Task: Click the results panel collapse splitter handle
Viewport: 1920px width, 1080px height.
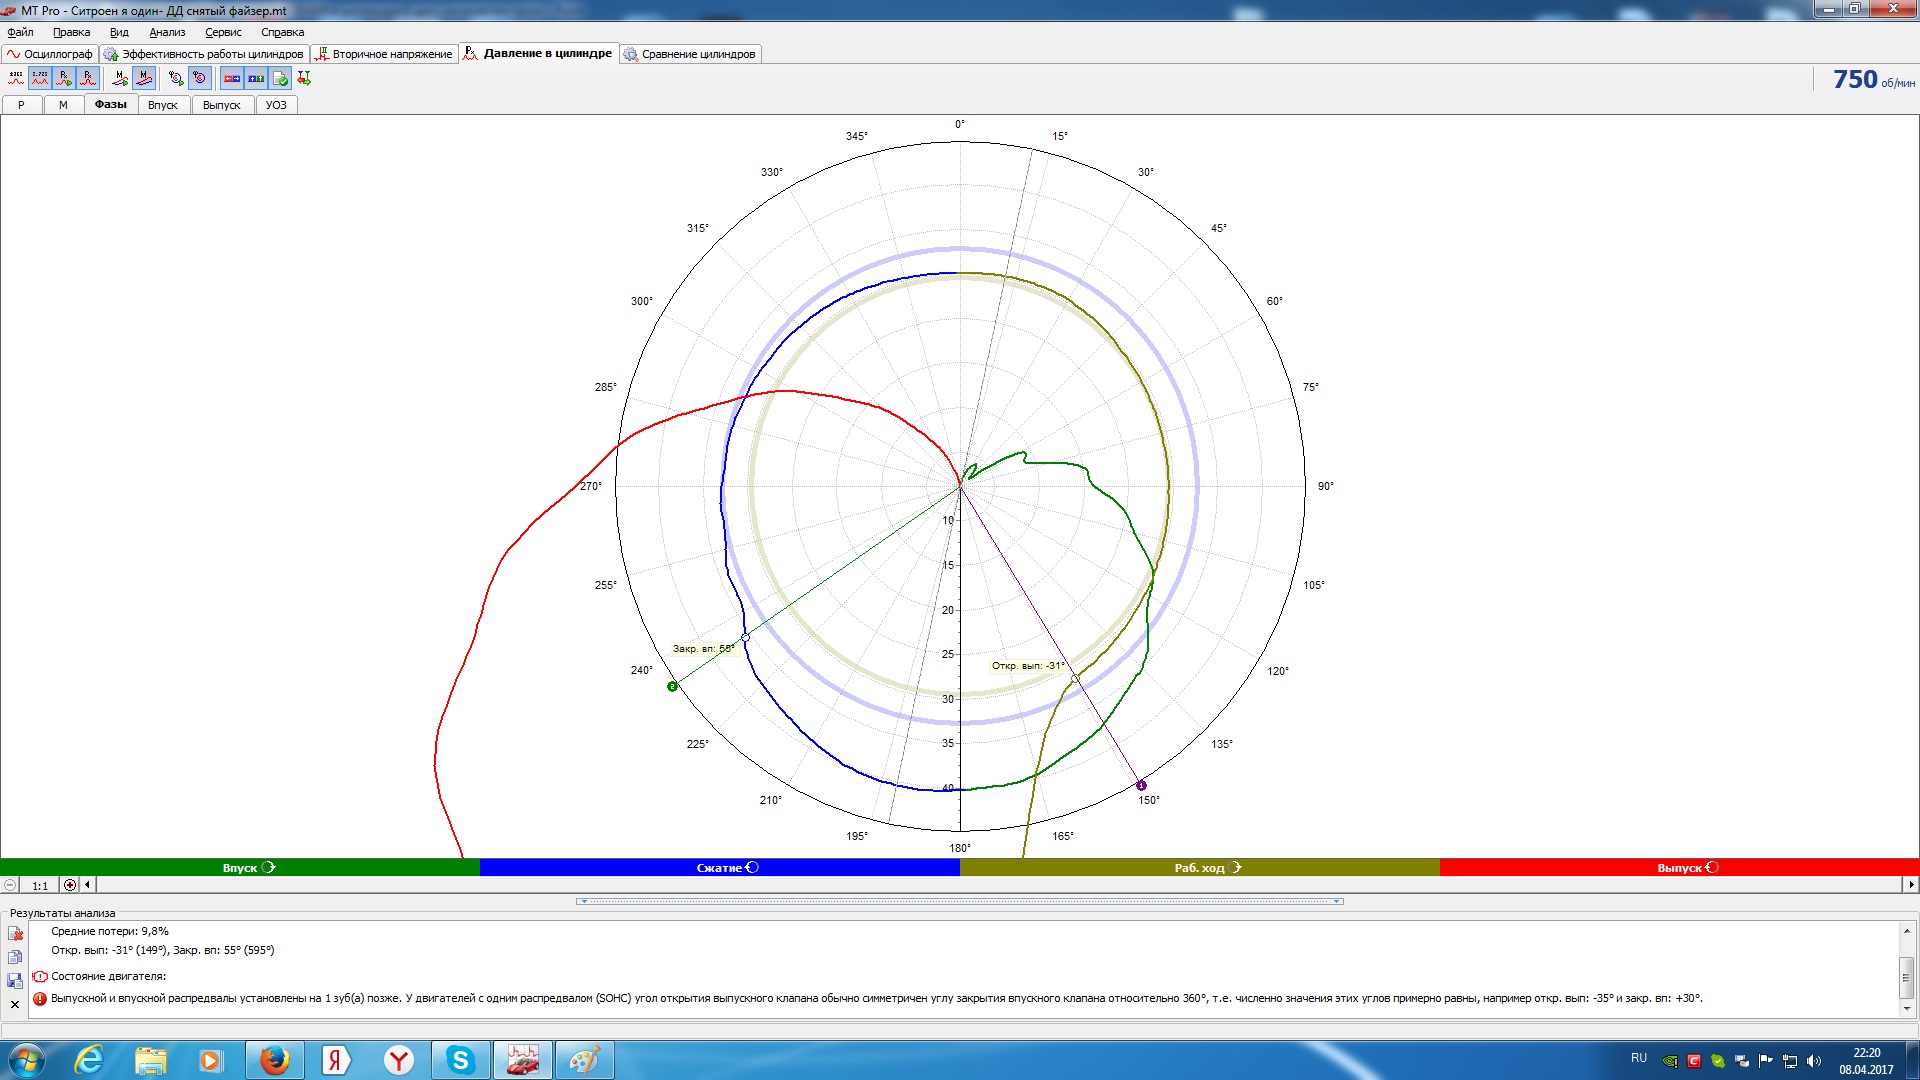Action: click(x=960, y=902)
